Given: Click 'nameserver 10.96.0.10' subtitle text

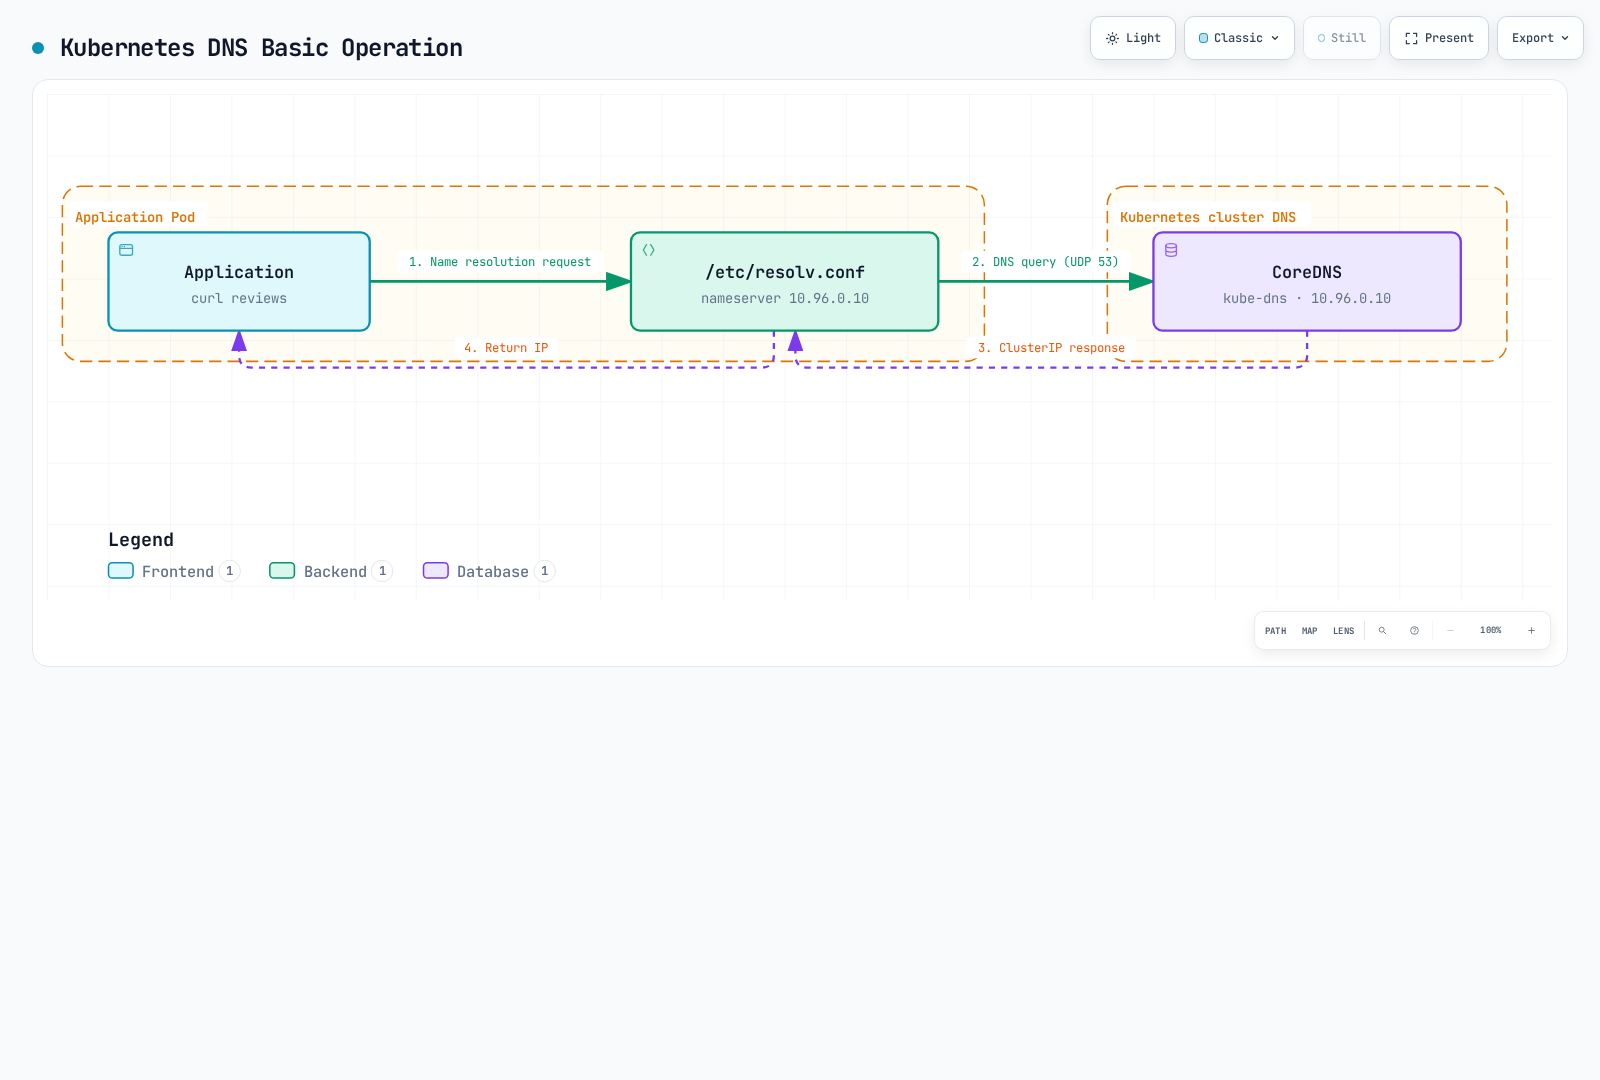Looking at the screenshot, I should pyautogui.click(x=785, y=298).
